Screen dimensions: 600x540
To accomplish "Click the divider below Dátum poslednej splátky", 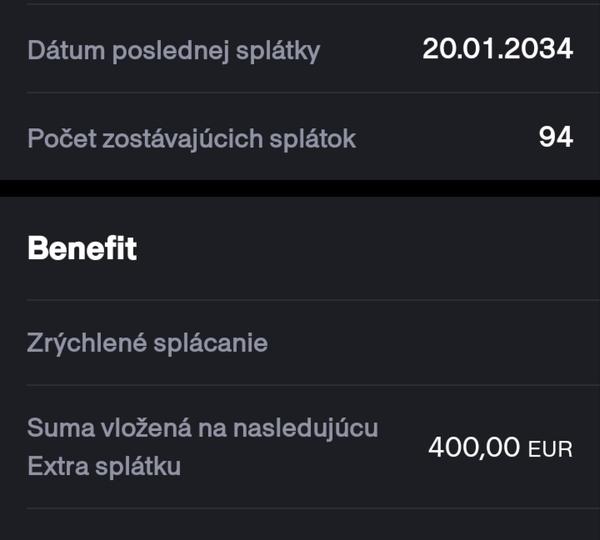I will (x=300, y=93).
